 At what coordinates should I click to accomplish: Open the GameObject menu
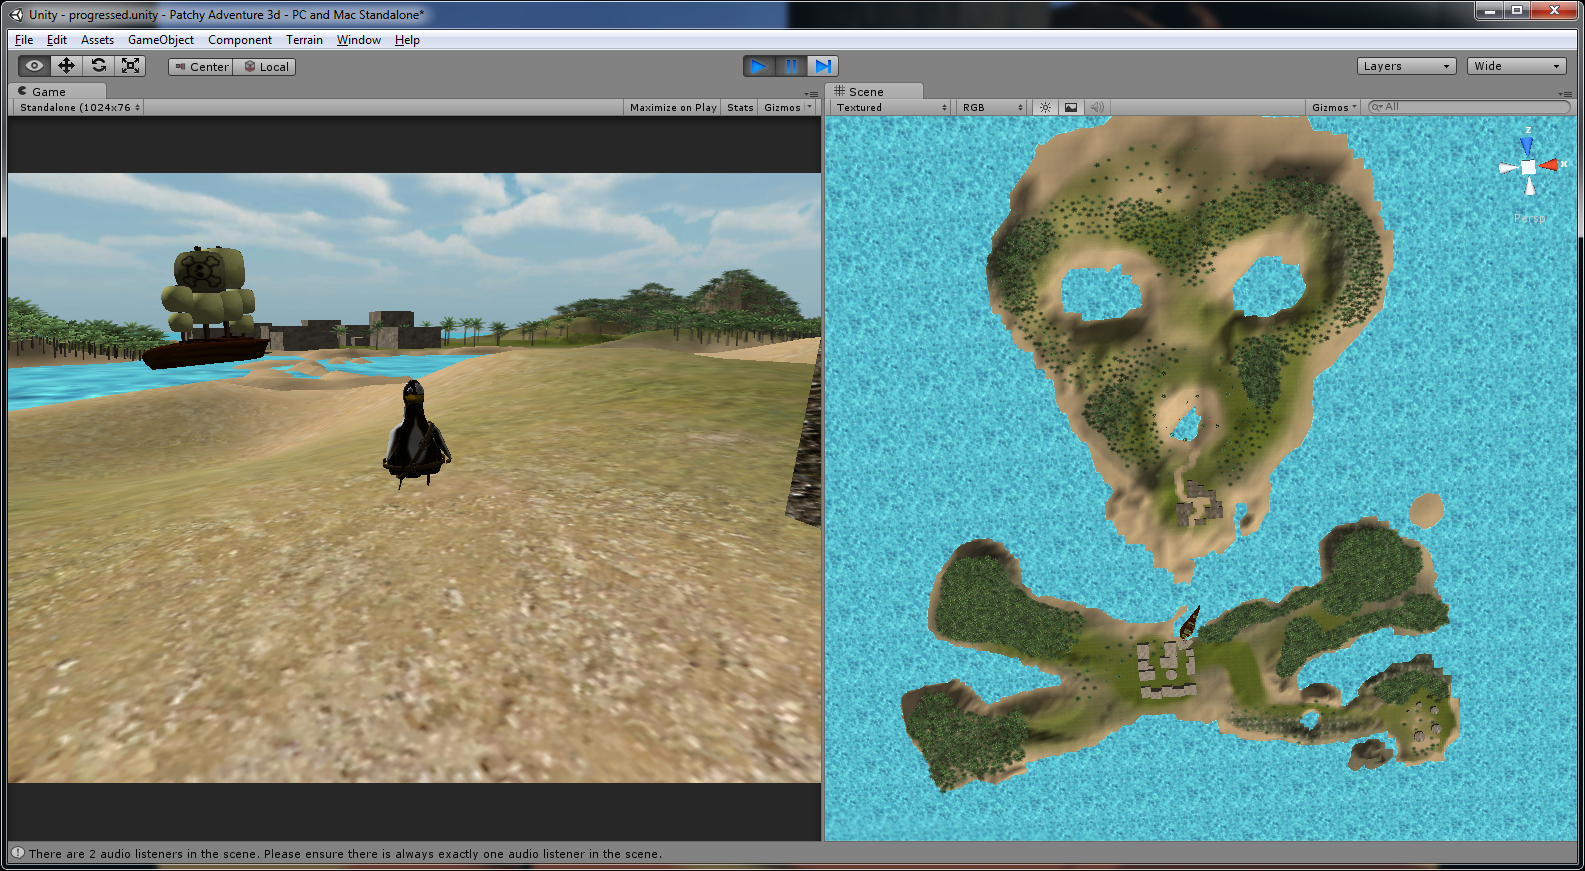point(160,40)
